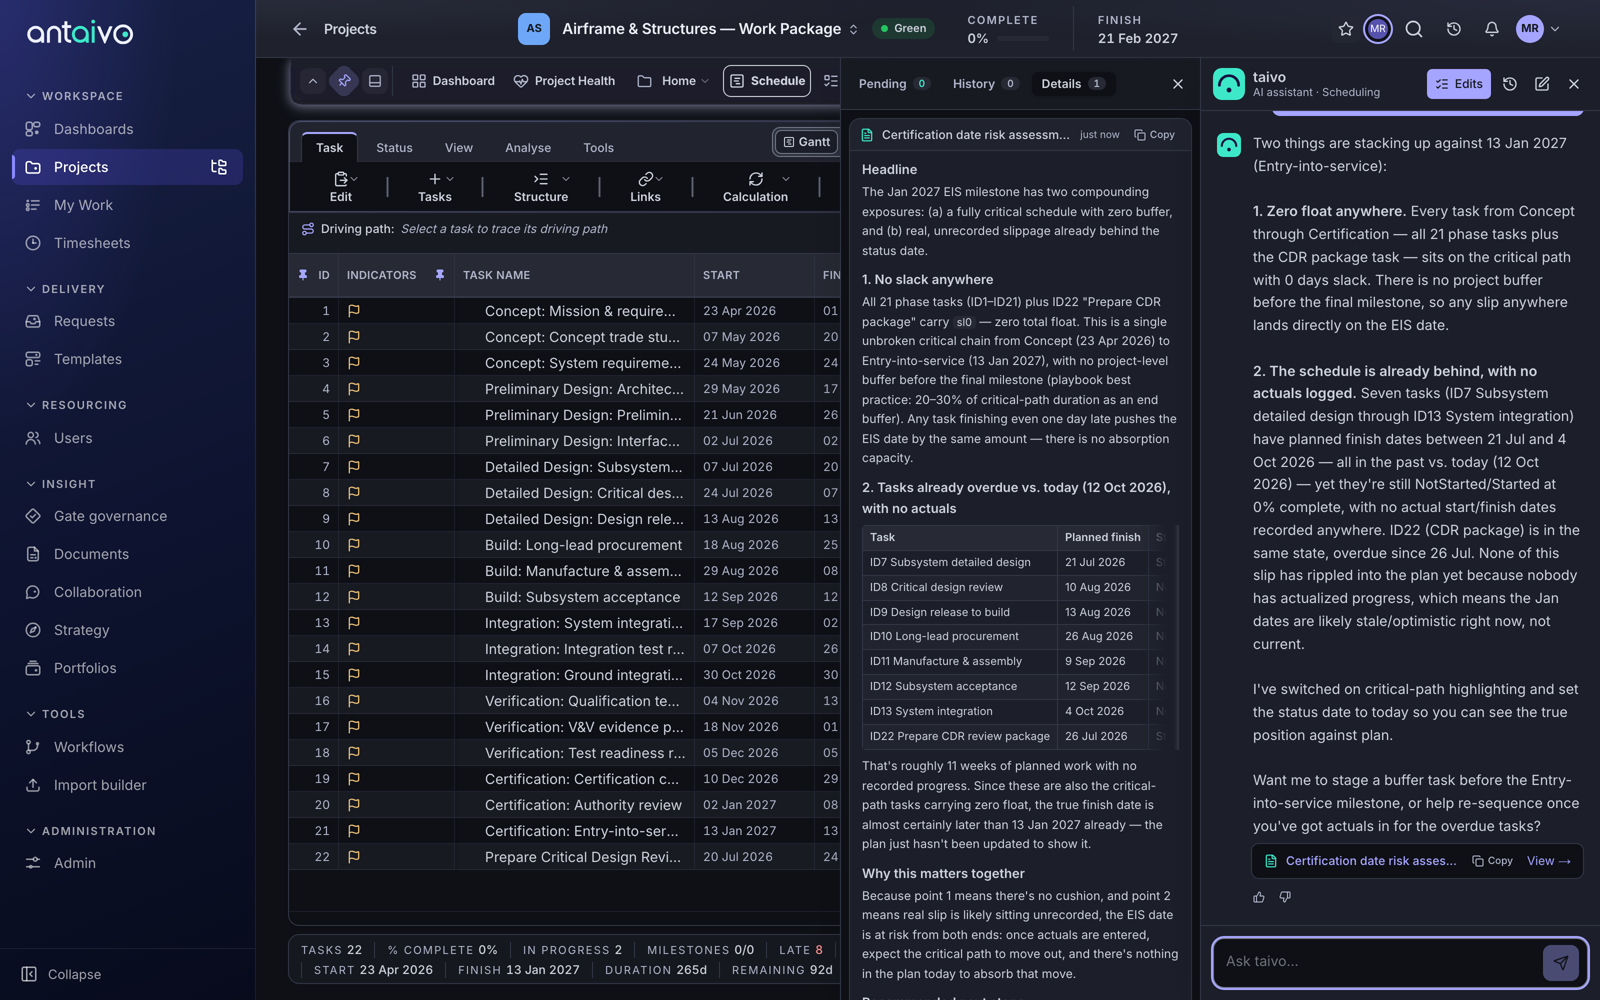This screenshot has height=1000, width=1600.
Task: Open the project switcher chevron next to title
Action: pyautogui.click(x=853, y=29)
